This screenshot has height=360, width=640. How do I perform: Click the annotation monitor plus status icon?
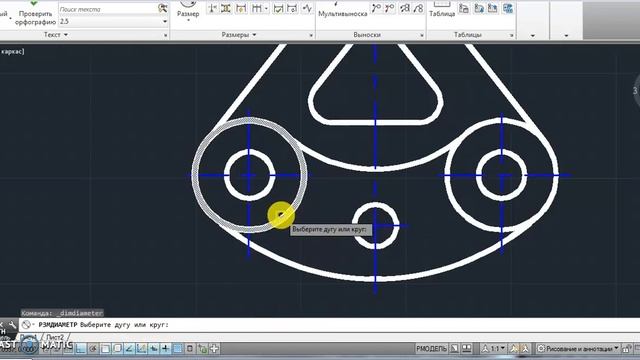tap(214, 349)
